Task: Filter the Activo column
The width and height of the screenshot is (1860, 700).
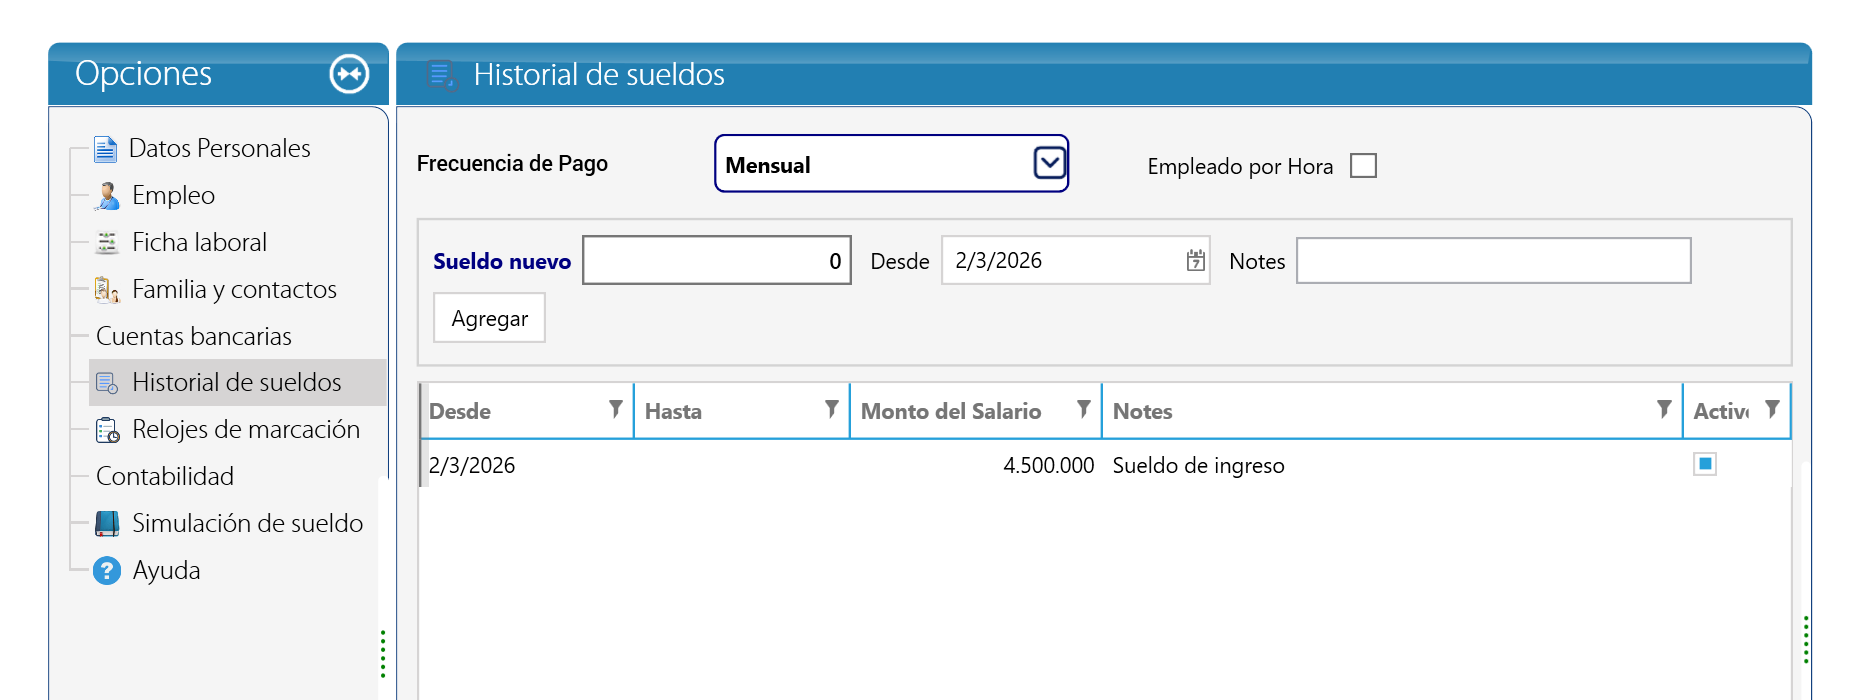Action: (x=1772, y=409)
